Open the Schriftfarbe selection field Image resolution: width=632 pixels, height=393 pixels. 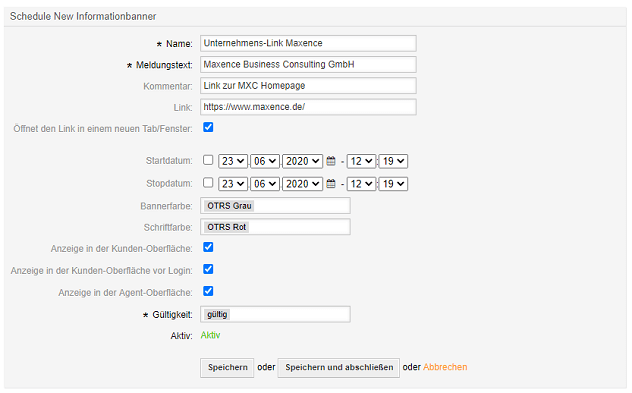tap(275, 227)
